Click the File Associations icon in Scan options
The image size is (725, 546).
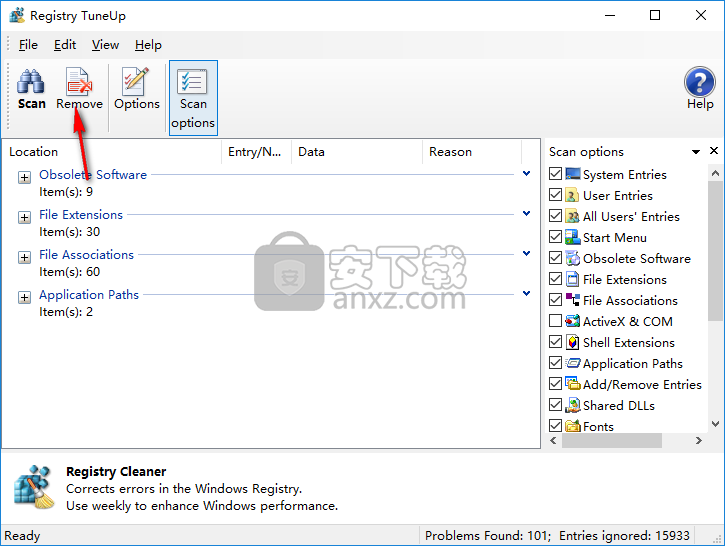click(x=572, y=300)
